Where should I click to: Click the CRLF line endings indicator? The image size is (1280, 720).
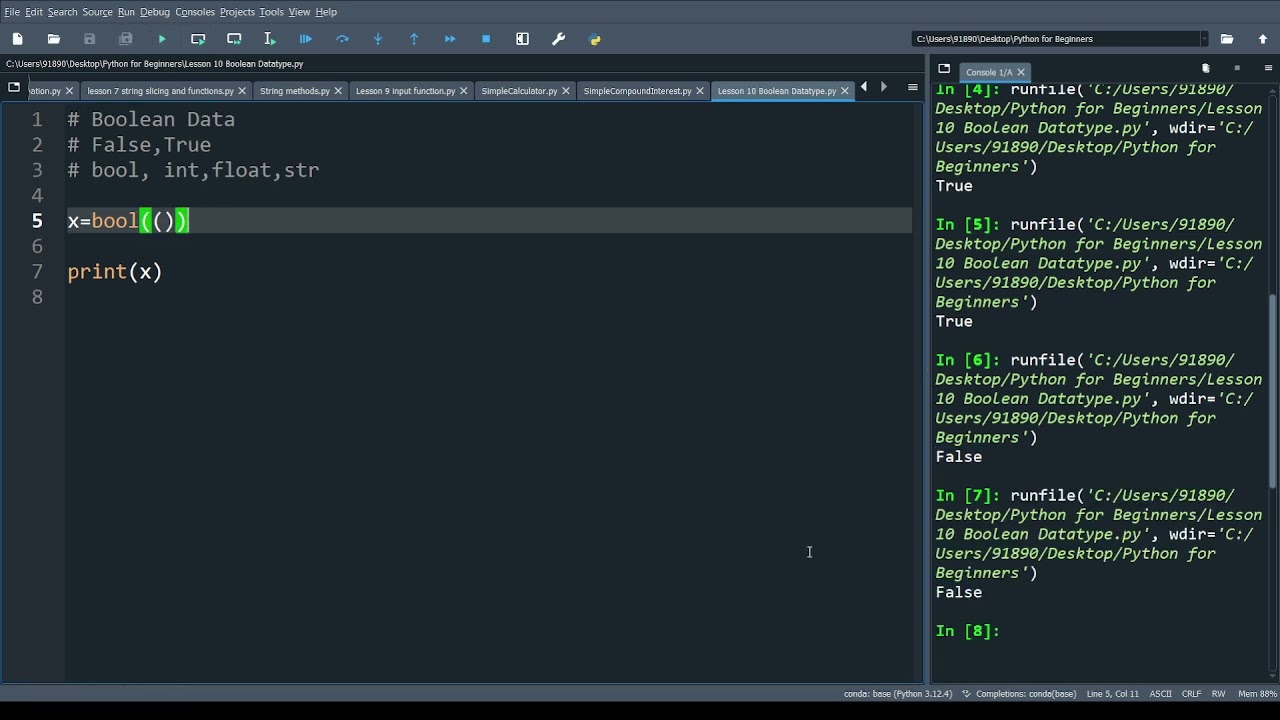[x=1191, y=694]
